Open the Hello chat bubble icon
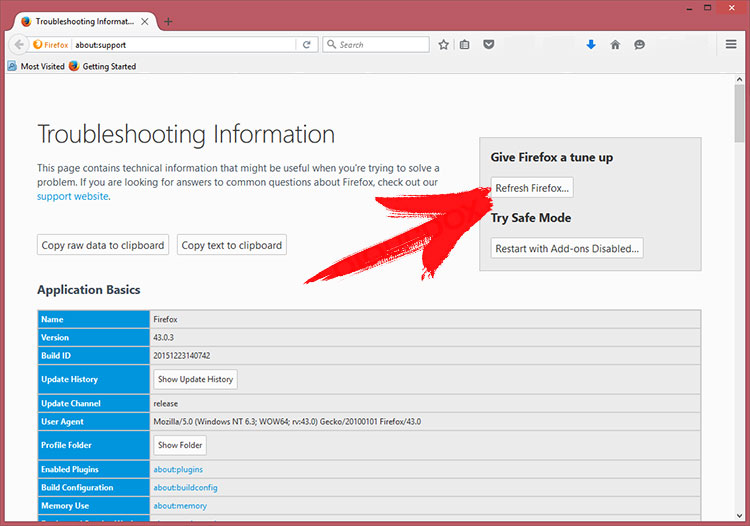 pyautogui.click(x=639, y=44)
